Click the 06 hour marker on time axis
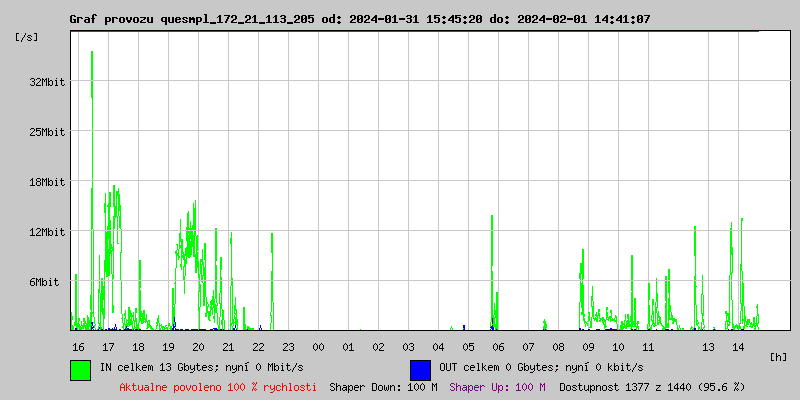The image size is (800, 400). point(498,347)
